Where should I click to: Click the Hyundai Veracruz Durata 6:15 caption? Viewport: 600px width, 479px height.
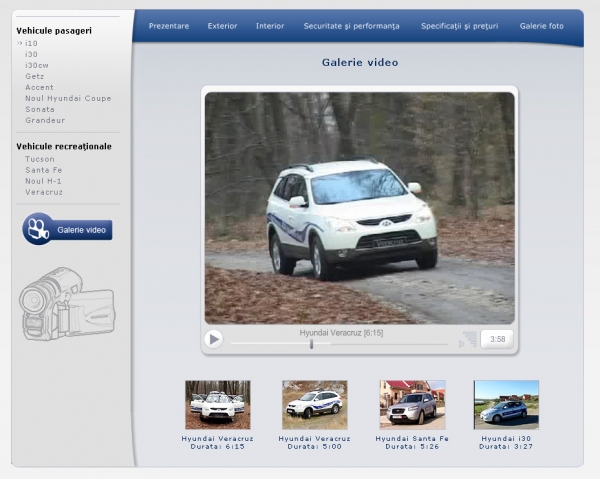click(217, 443)
